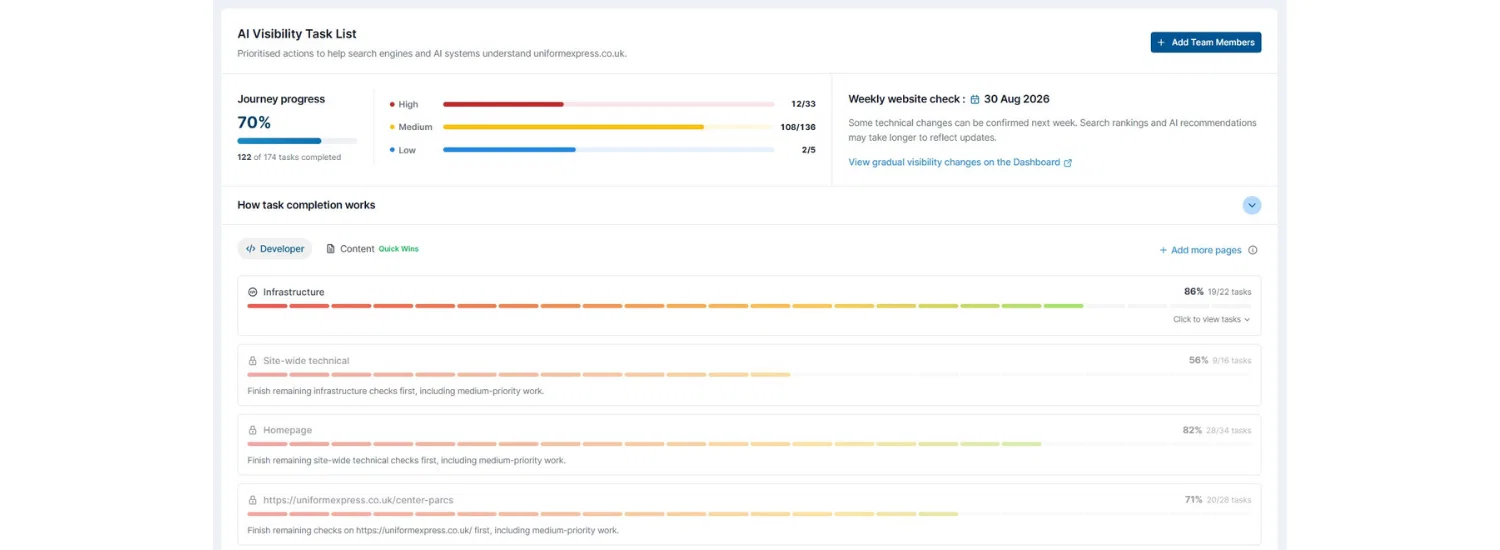The height and width of the screenshot is (550, 1500).
Task: Click the info icon beside Add more pages
Action: (1253, 250)
